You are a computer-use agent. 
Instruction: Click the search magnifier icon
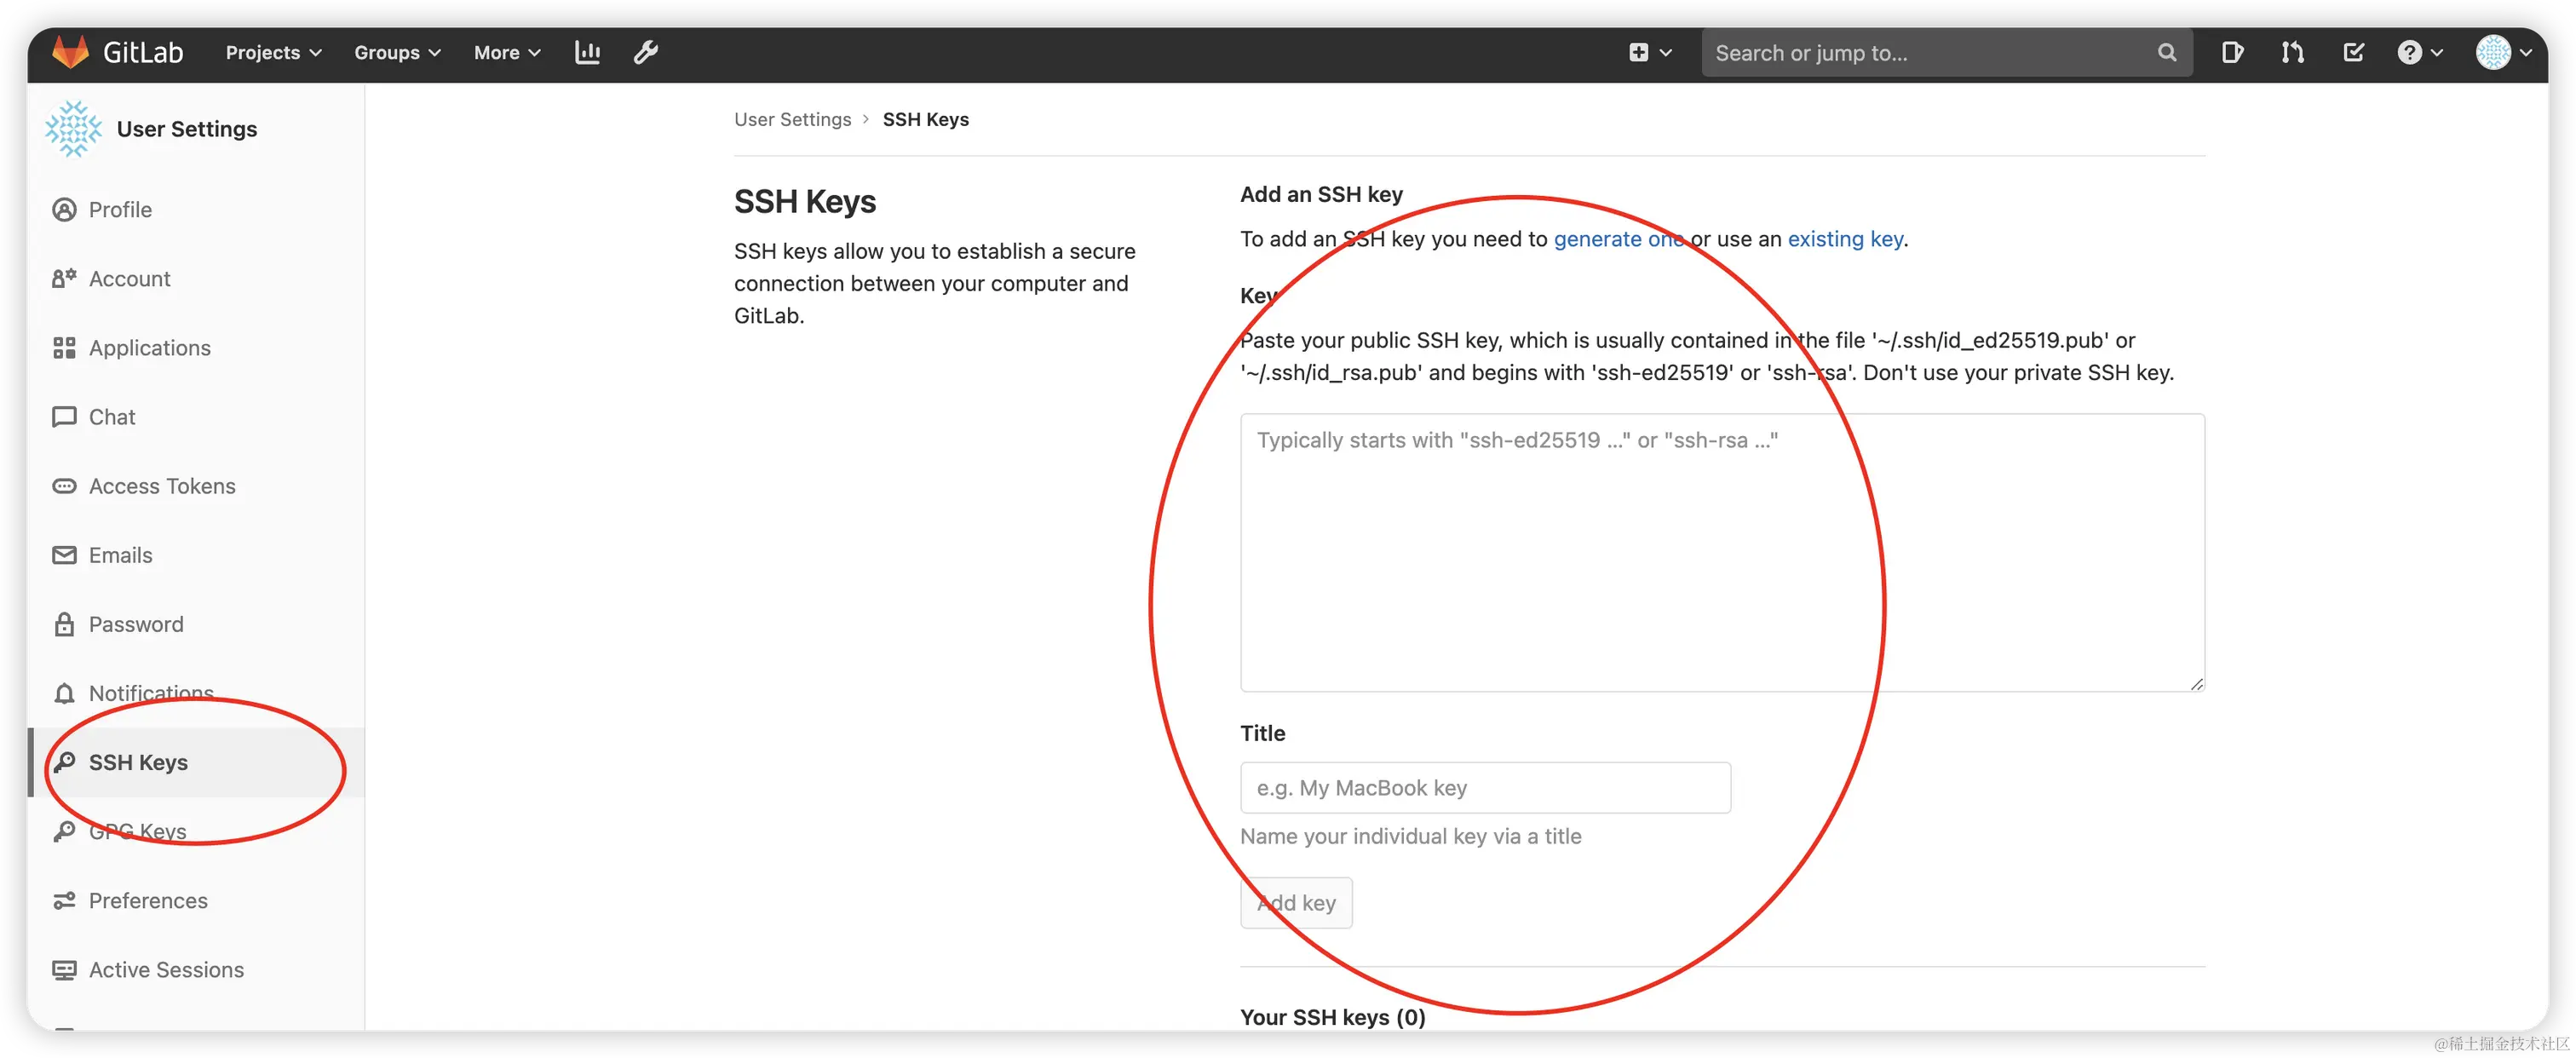[2166, 52]
